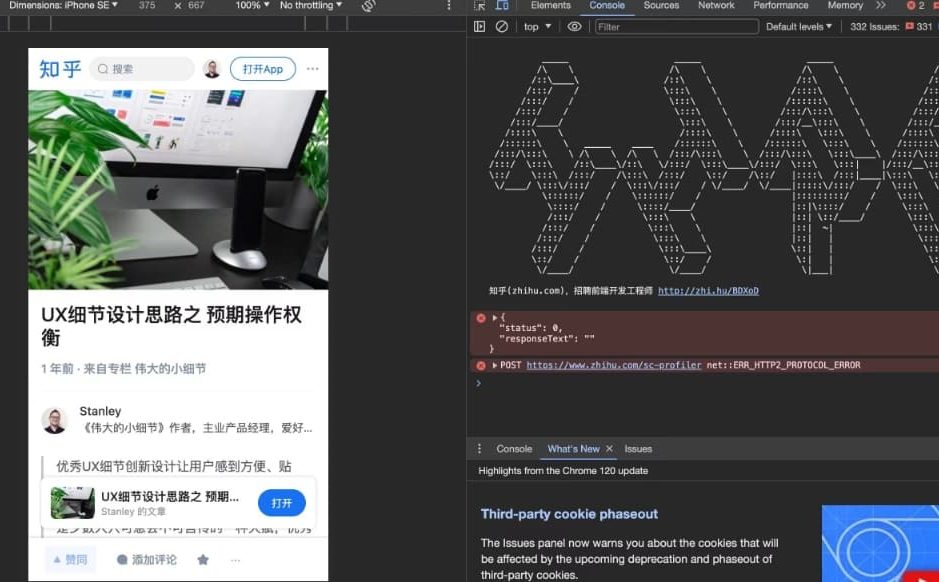Image resolution: width=939 pixels, height=582 pixels.
Task: Show more DevTools tabs with the chevron
Action: click(x=880, y=5)
